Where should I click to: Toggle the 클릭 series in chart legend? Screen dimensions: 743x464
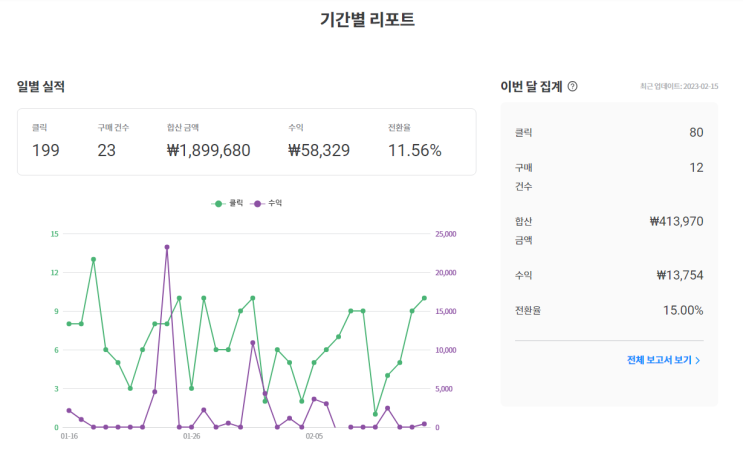pyautogui.click(x=227, y=203)
